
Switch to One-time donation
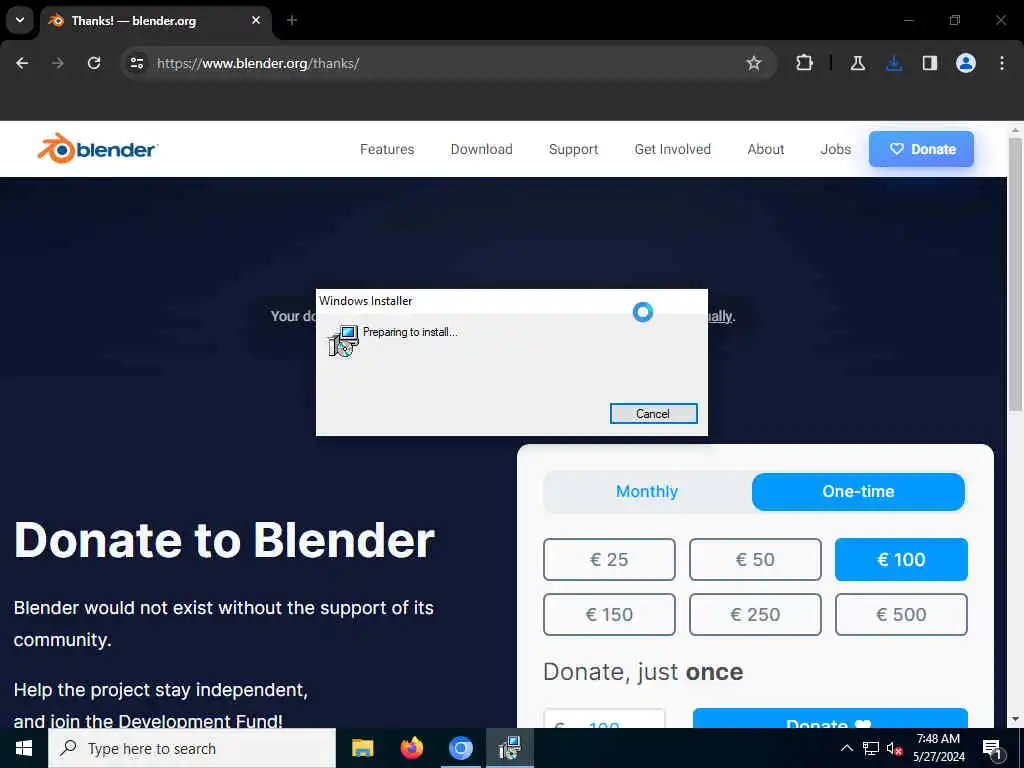[x=858, y=492]
